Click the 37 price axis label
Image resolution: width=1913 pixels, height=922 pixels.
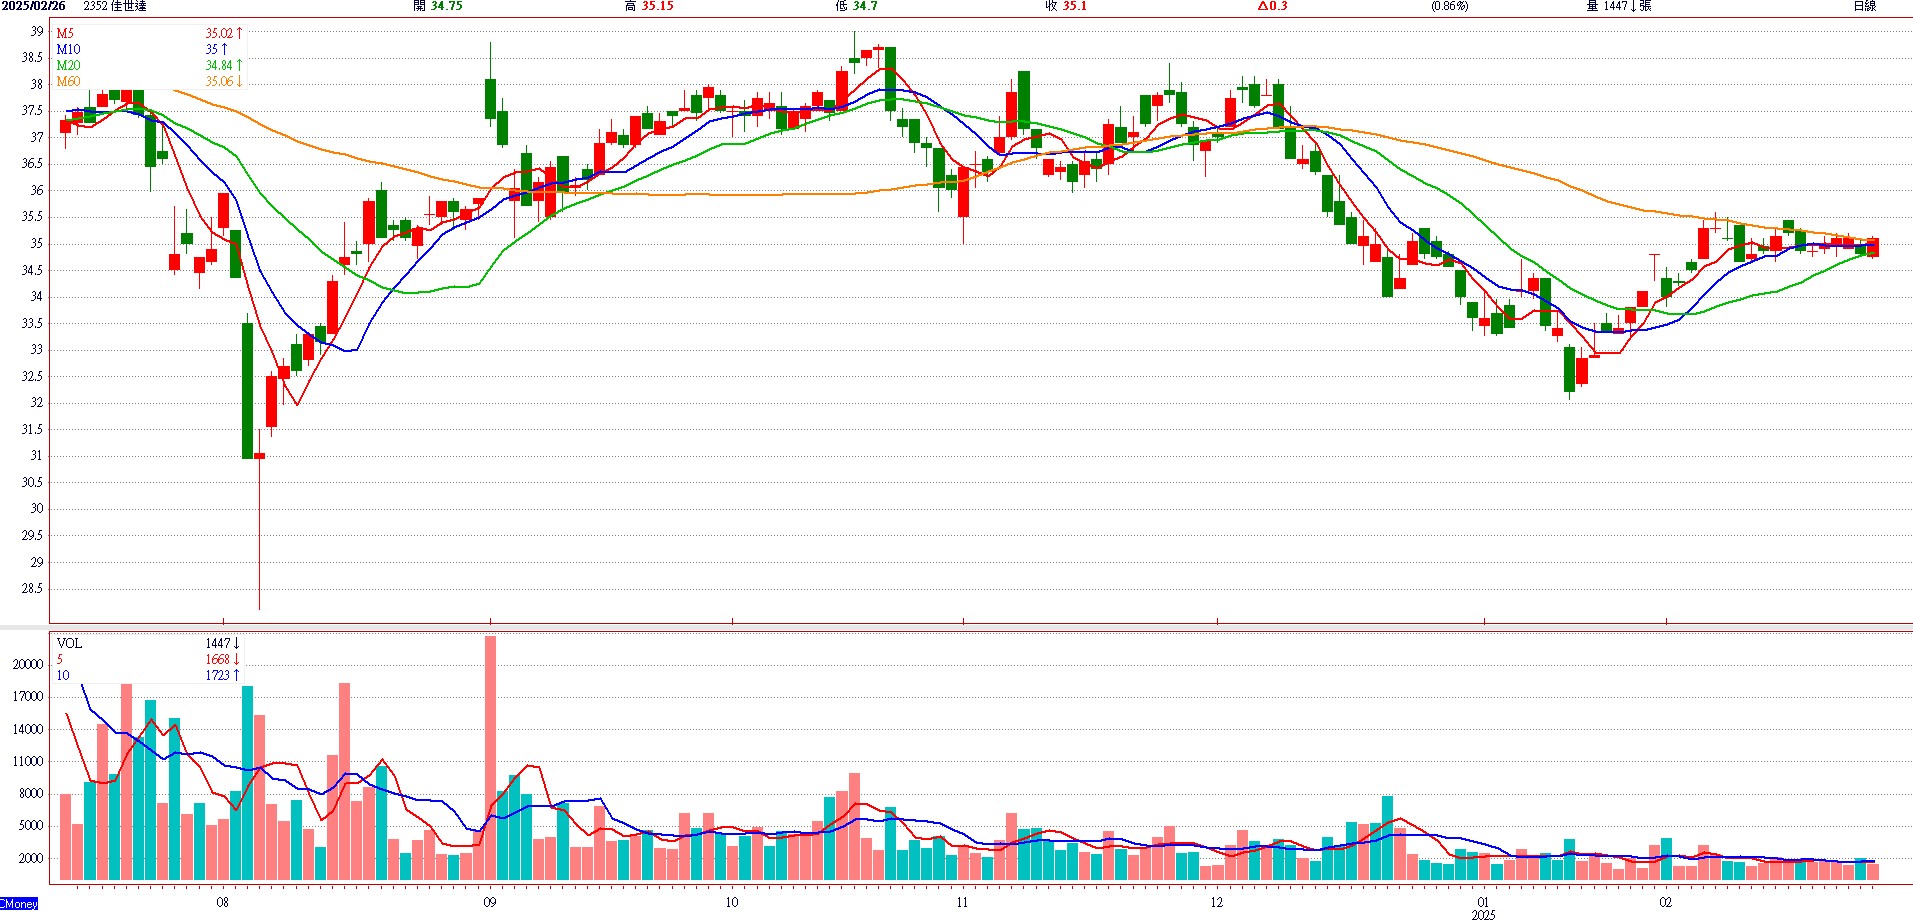point(37,137)
